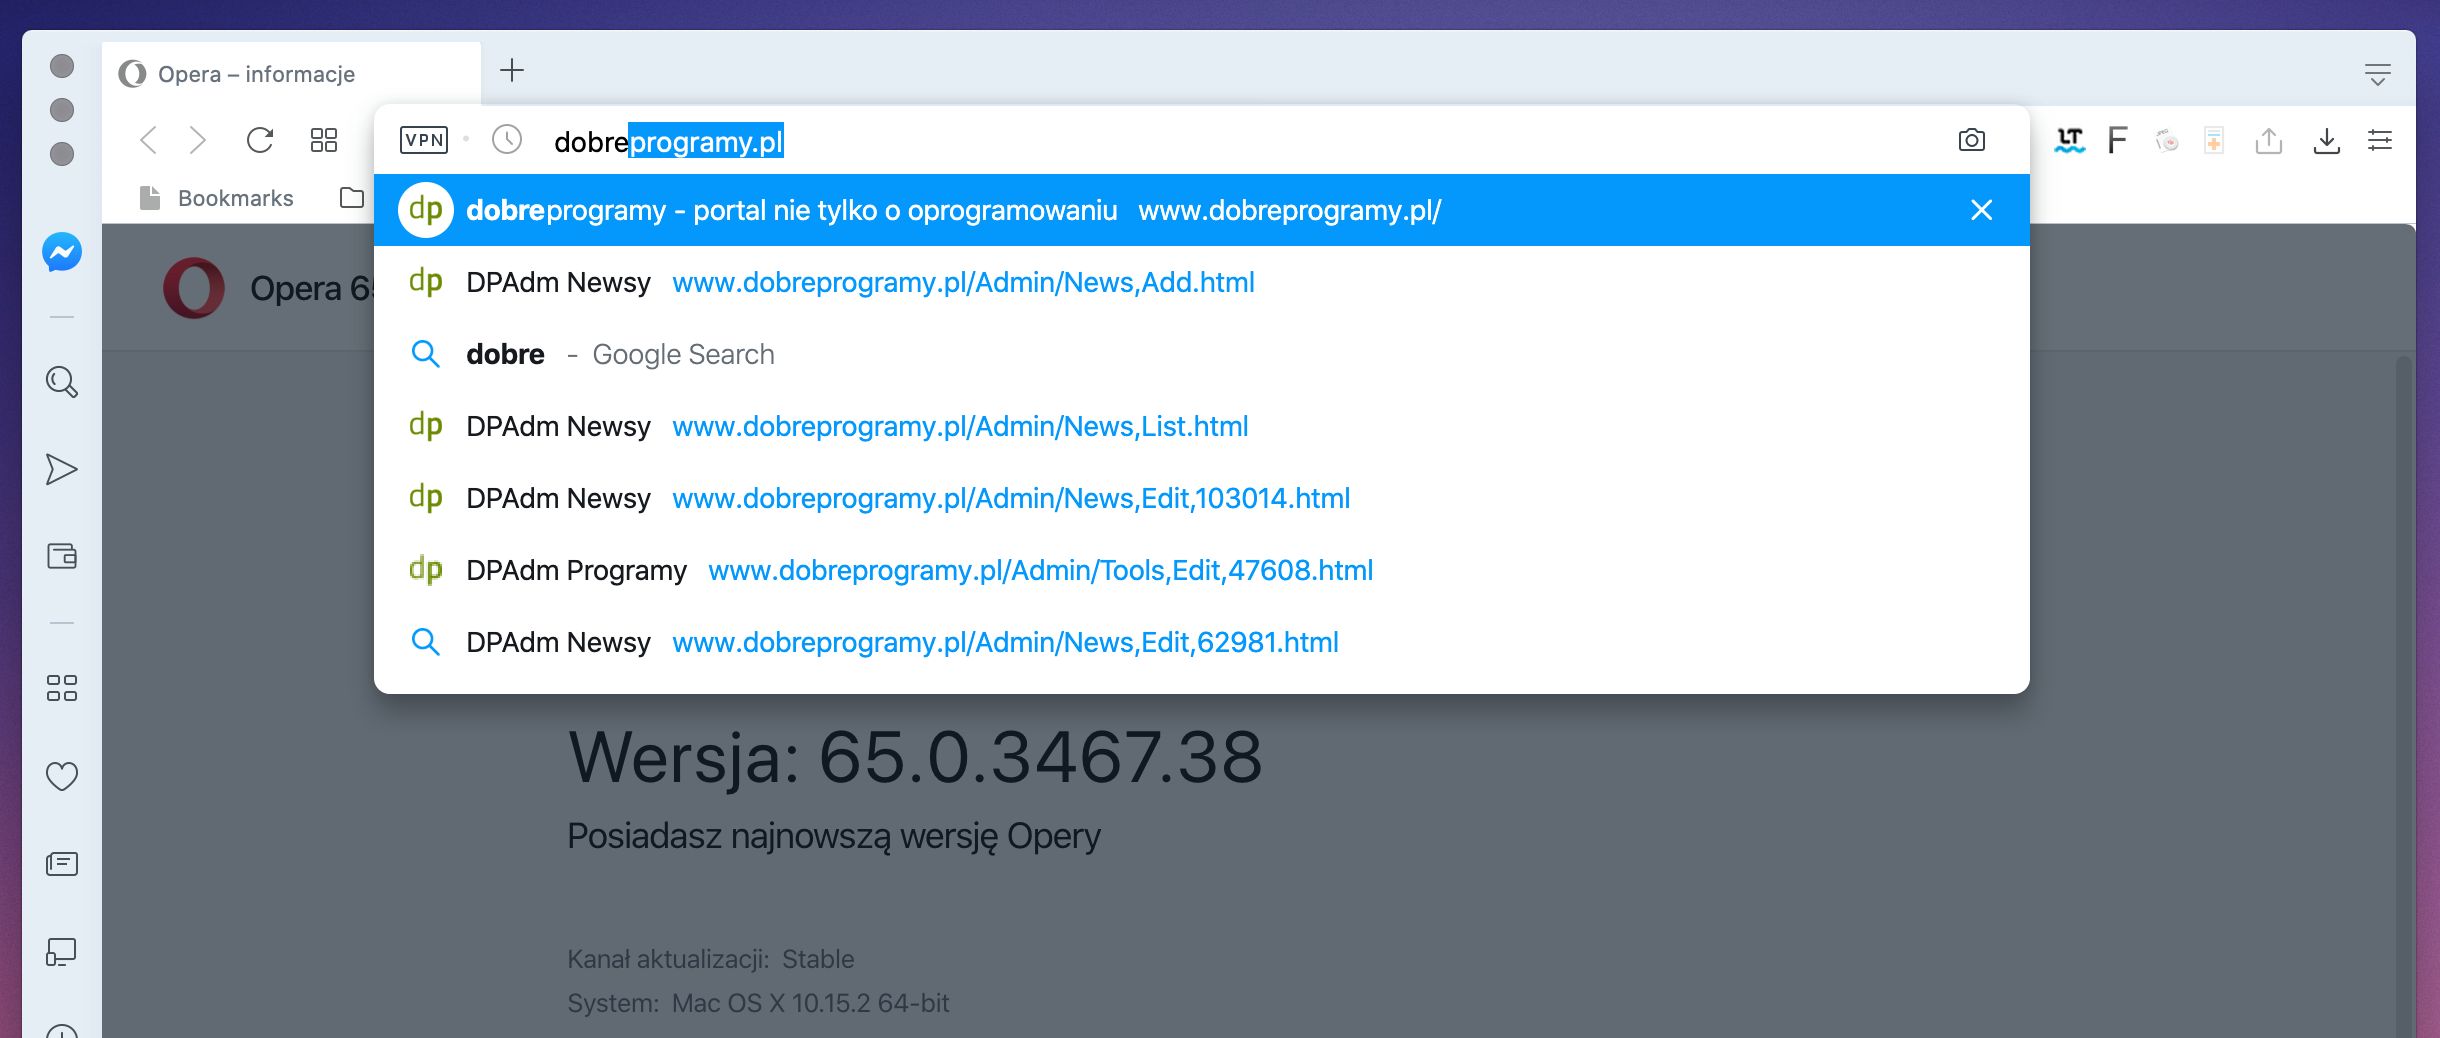The width and height of the screenshot is (2440, 1038).
Task: Open the Easy Setup sliders icon
Action: [x=2380, y=140]
